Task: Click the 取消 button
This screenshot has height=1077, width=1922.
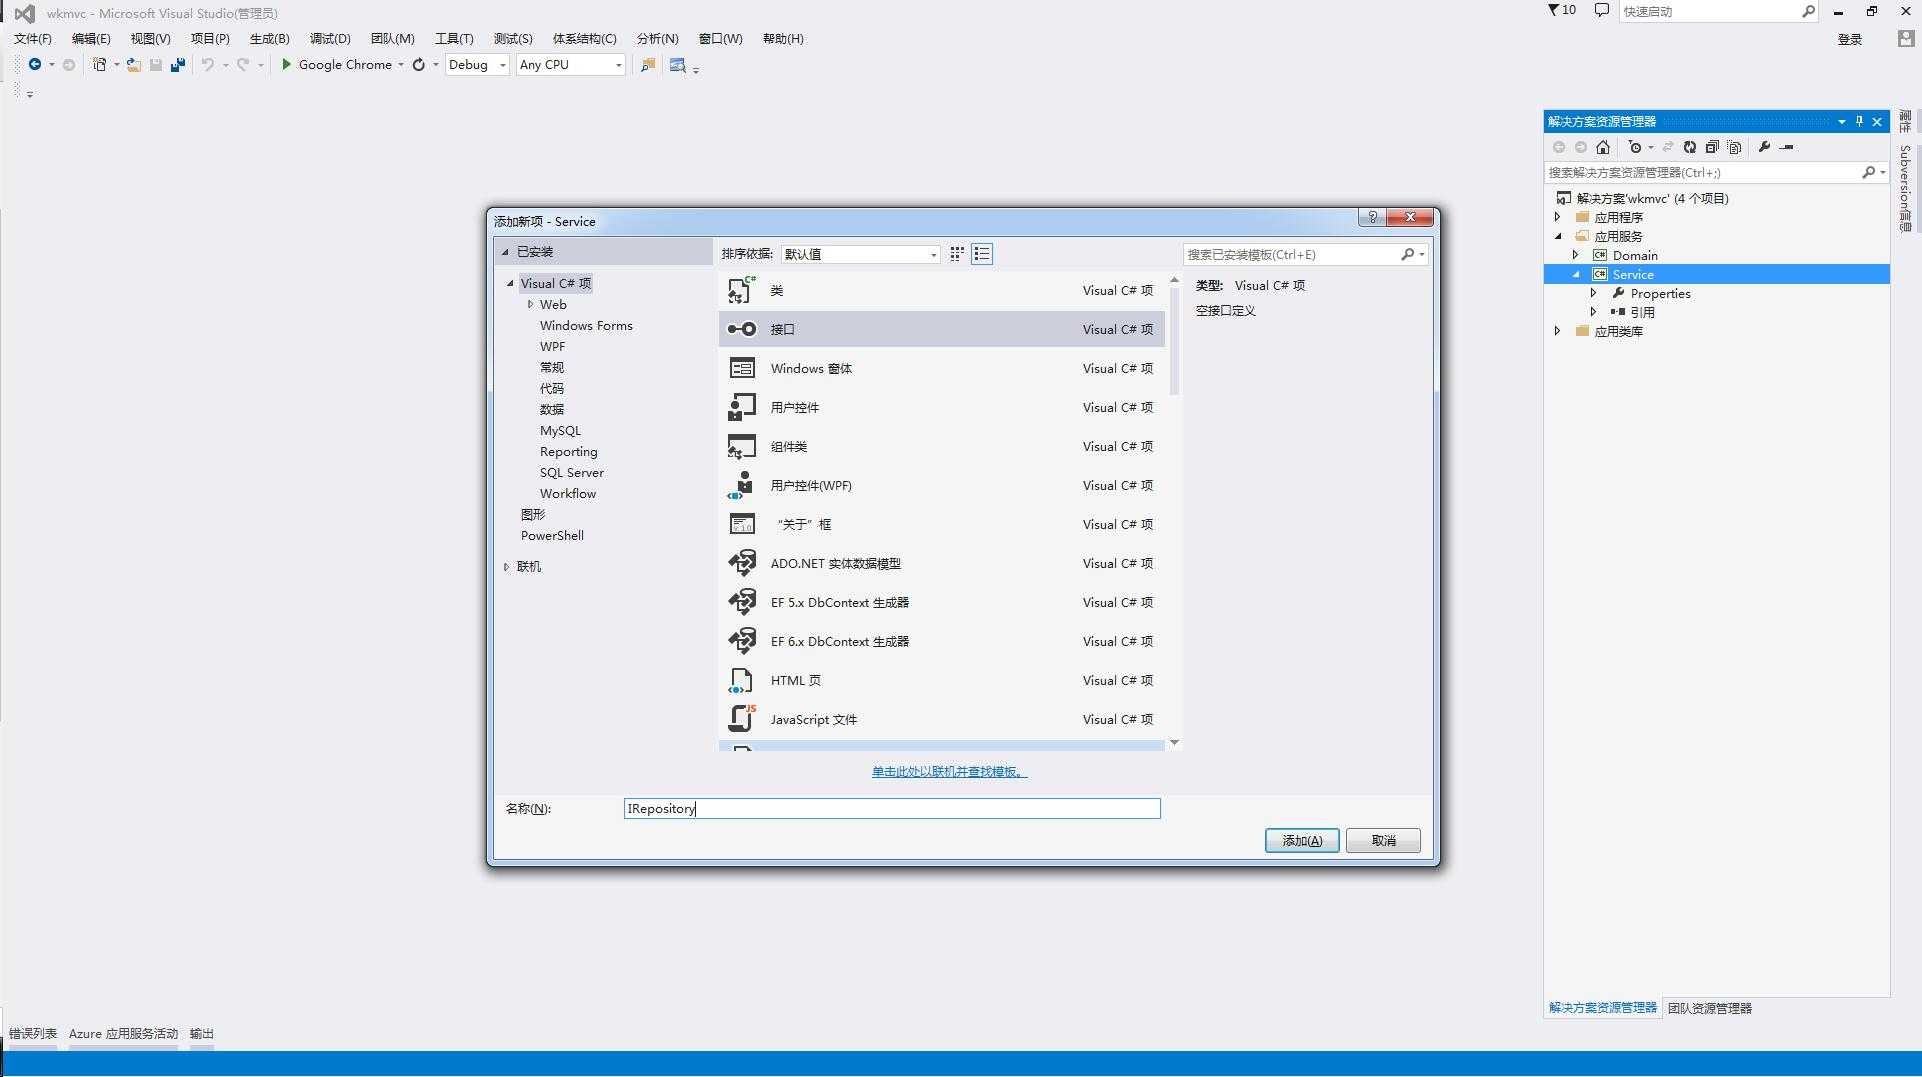Action: 1383,840
